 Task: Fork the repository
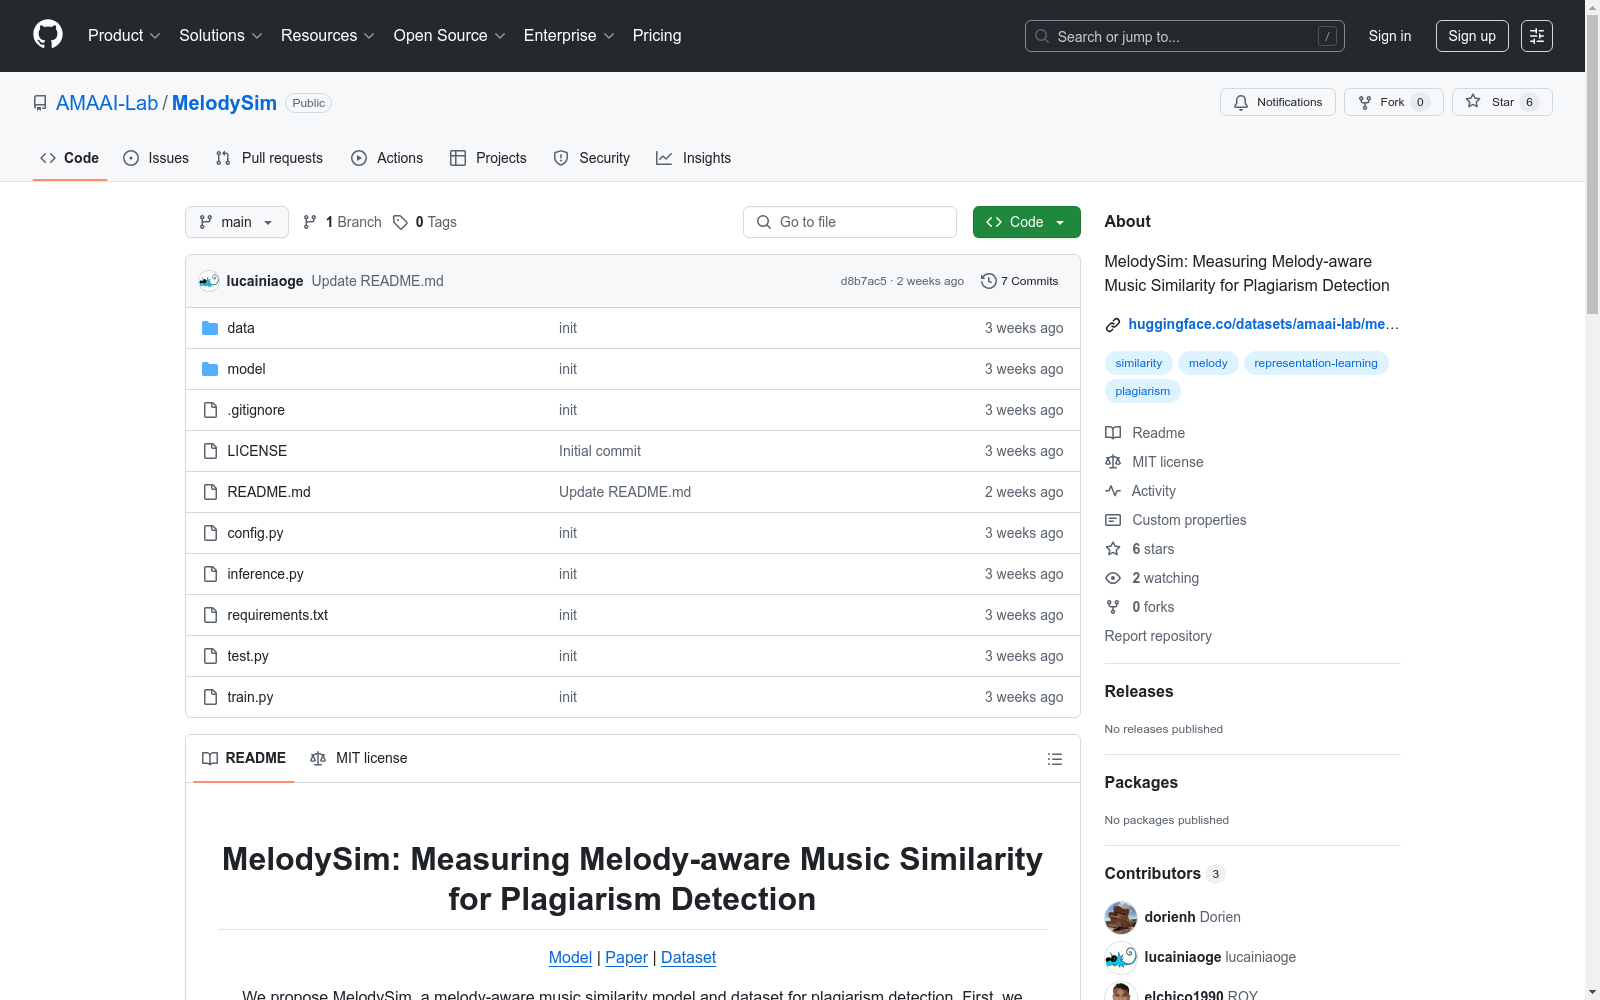[x=1393, y=102]
